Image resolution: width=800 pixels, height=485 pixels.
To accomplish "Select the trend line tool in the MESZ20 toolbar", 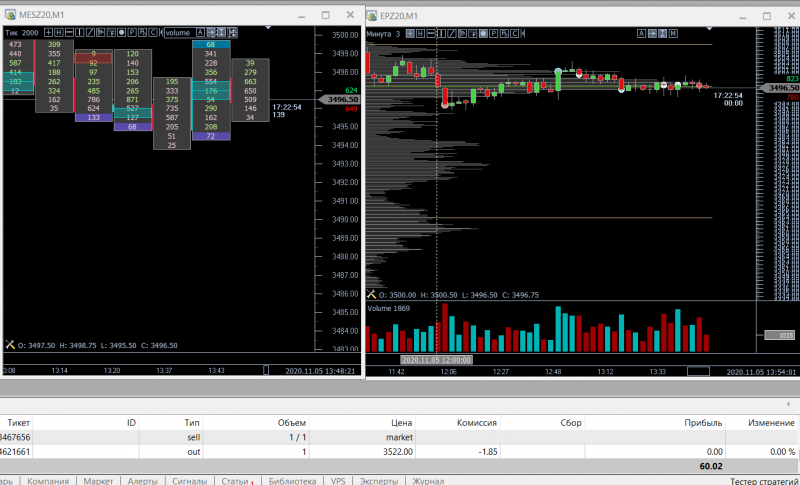I will click(x=90, y=33).
